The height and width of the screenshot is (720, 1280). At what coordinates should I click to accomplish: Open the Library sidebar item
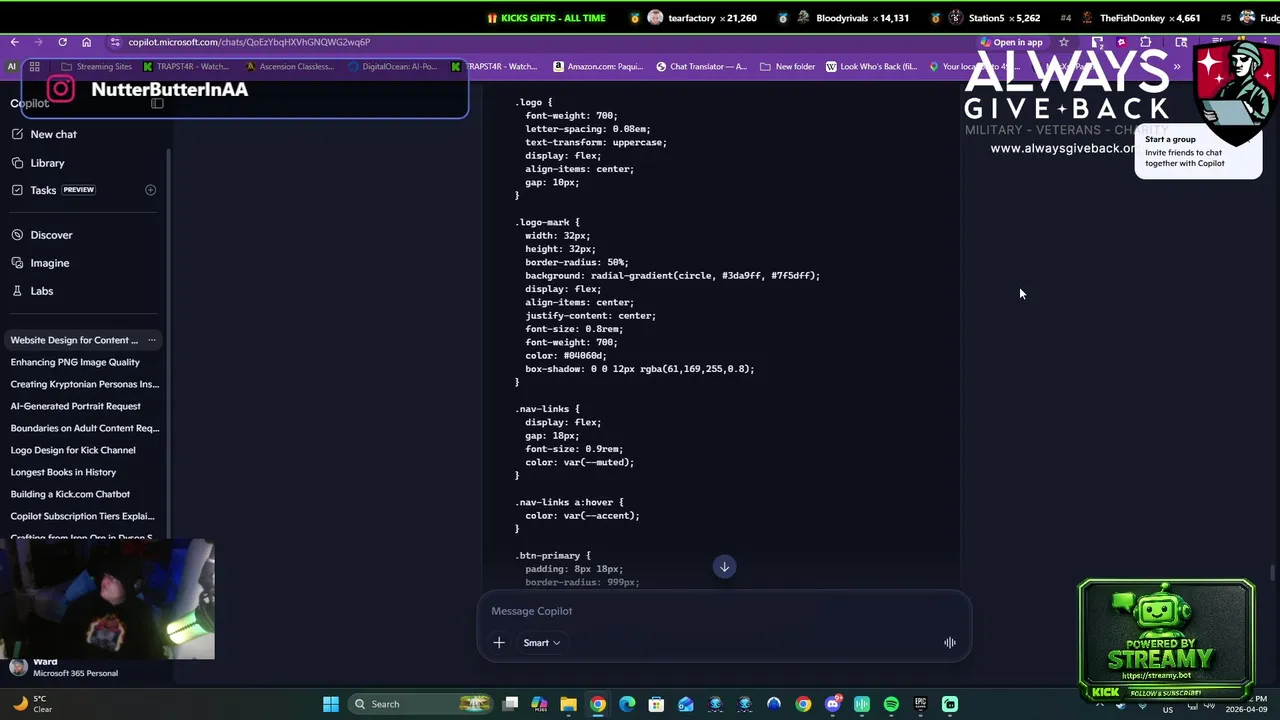pyautogui.click(x=47, y=163)
